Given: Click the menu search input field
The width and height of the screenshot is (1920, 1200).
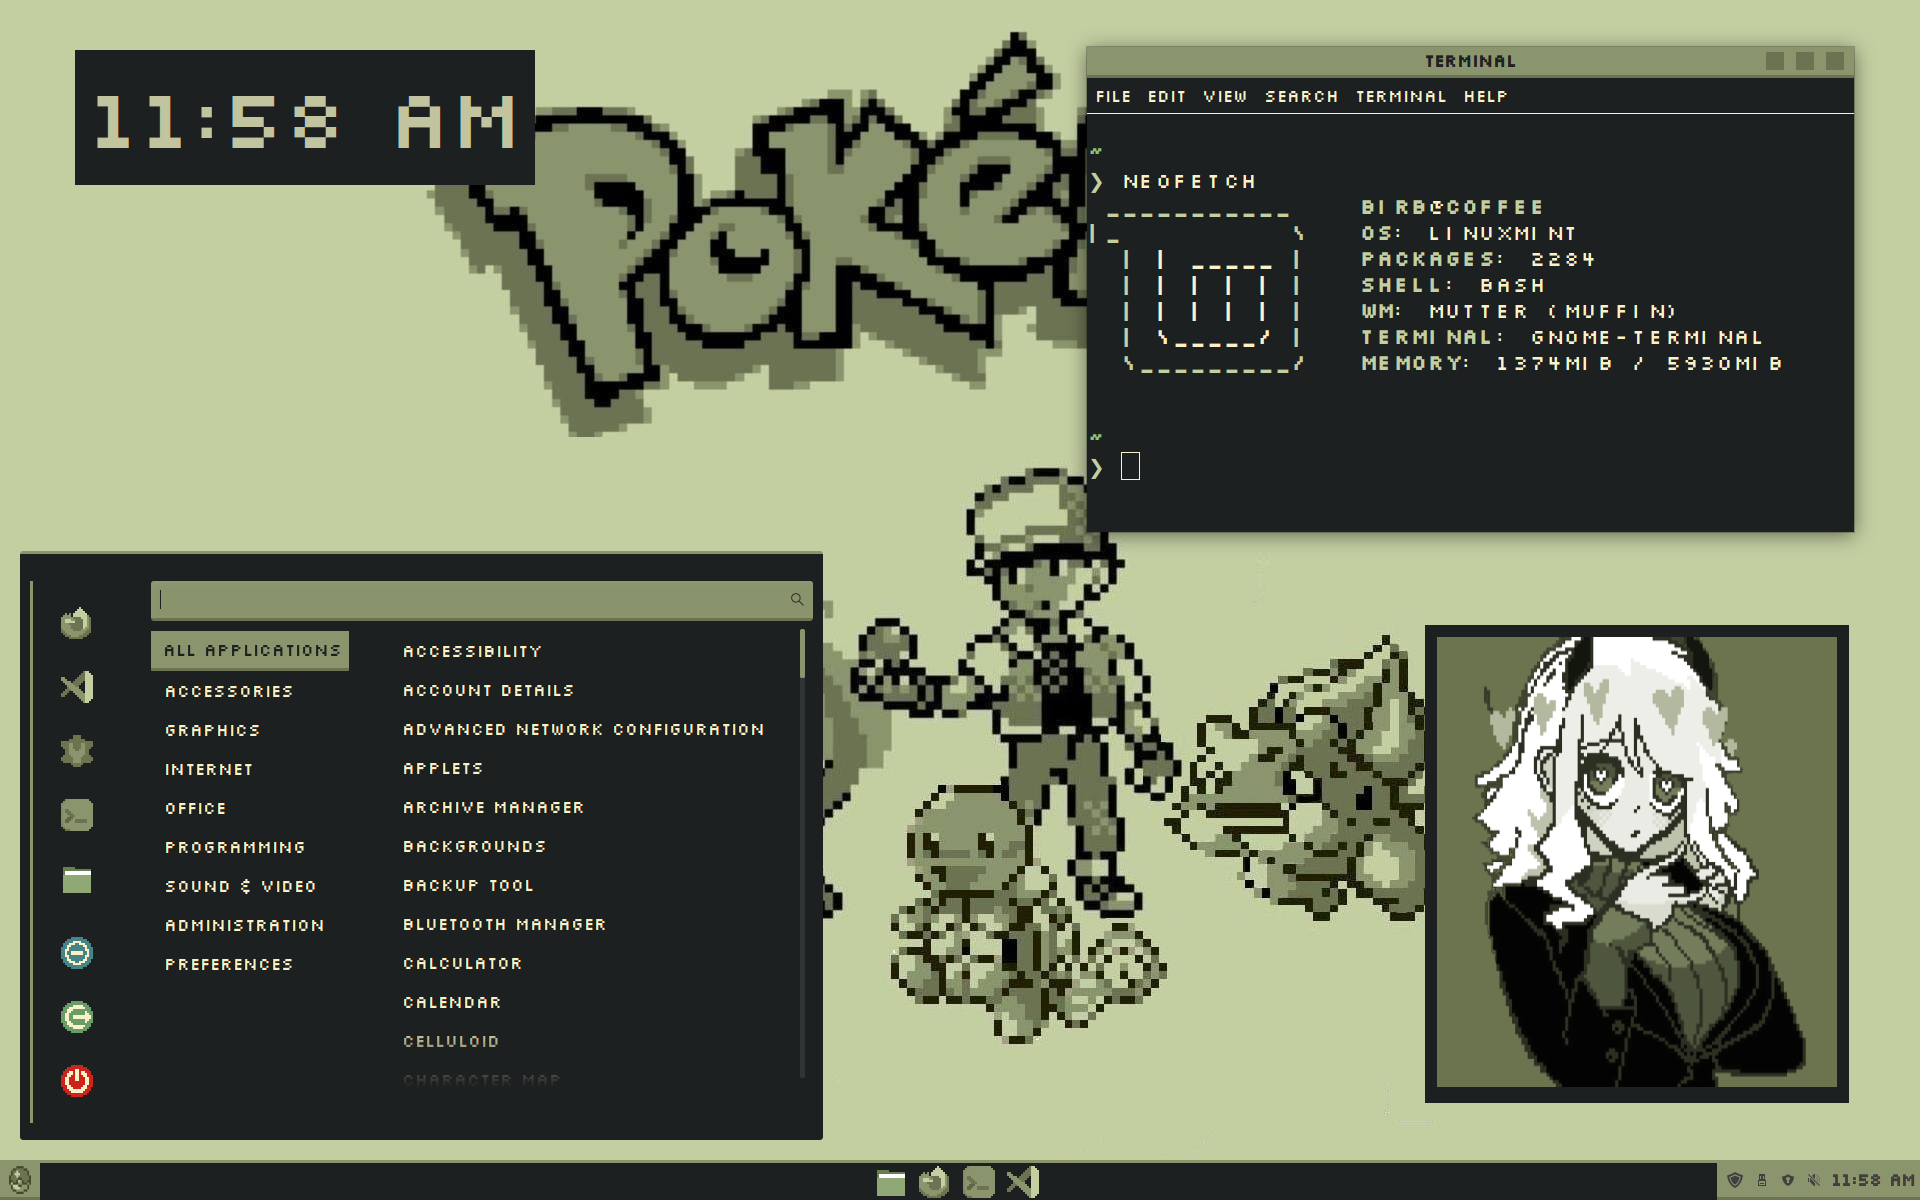Looking at the screenshot, I should click(481, 600).
